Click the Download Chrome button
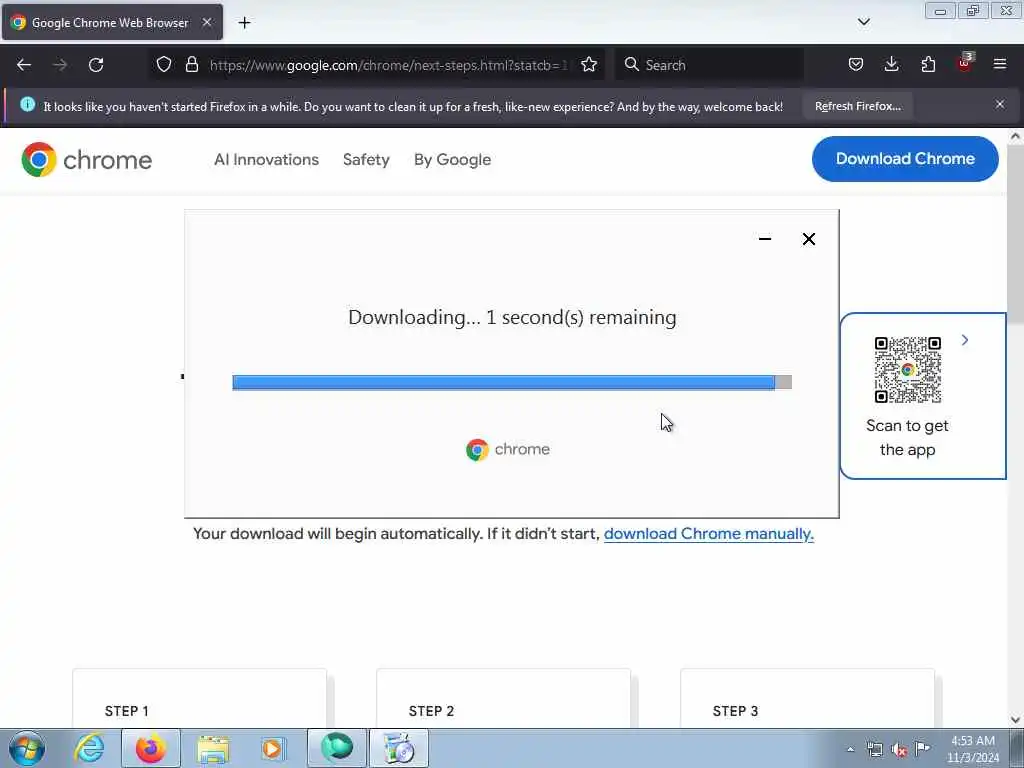Image resolution: width=1024 pixels, height=768 pixels. [x=905, y=159]
